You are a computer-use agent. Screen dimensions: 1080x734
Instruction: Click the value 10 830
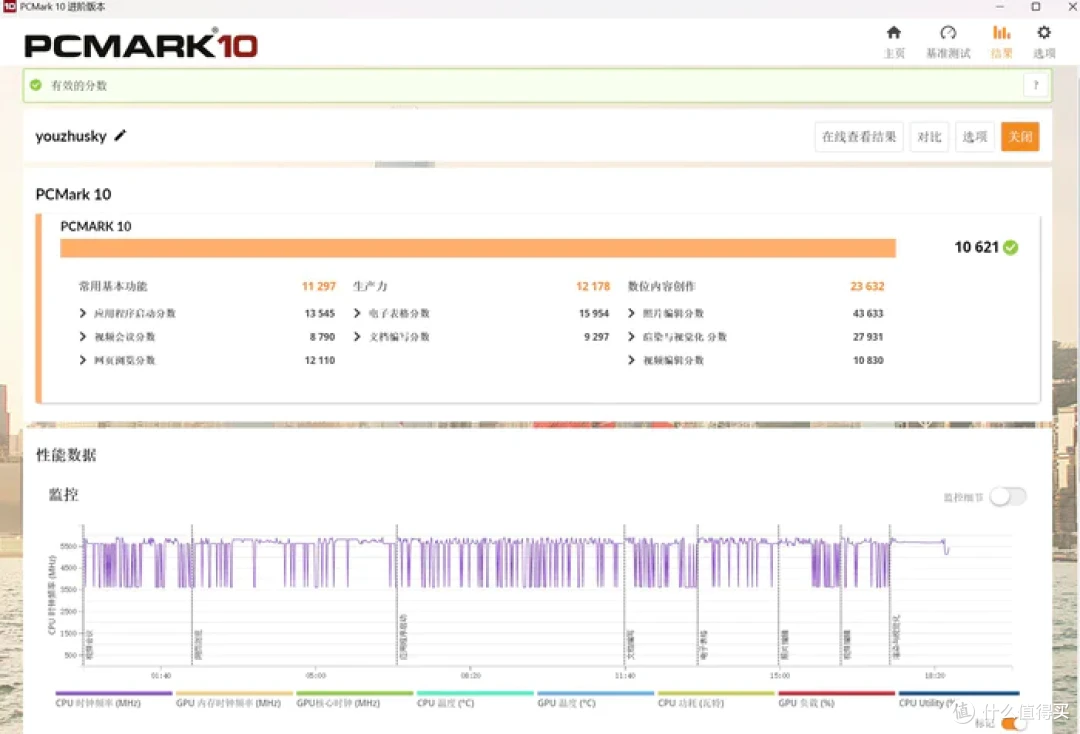pyautogui.click(x=868, y=360)
